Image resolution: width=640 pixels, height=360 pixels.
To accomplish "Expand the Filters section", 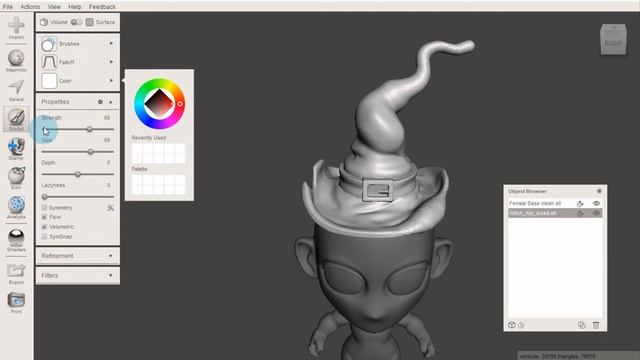I will click(78, 276).
